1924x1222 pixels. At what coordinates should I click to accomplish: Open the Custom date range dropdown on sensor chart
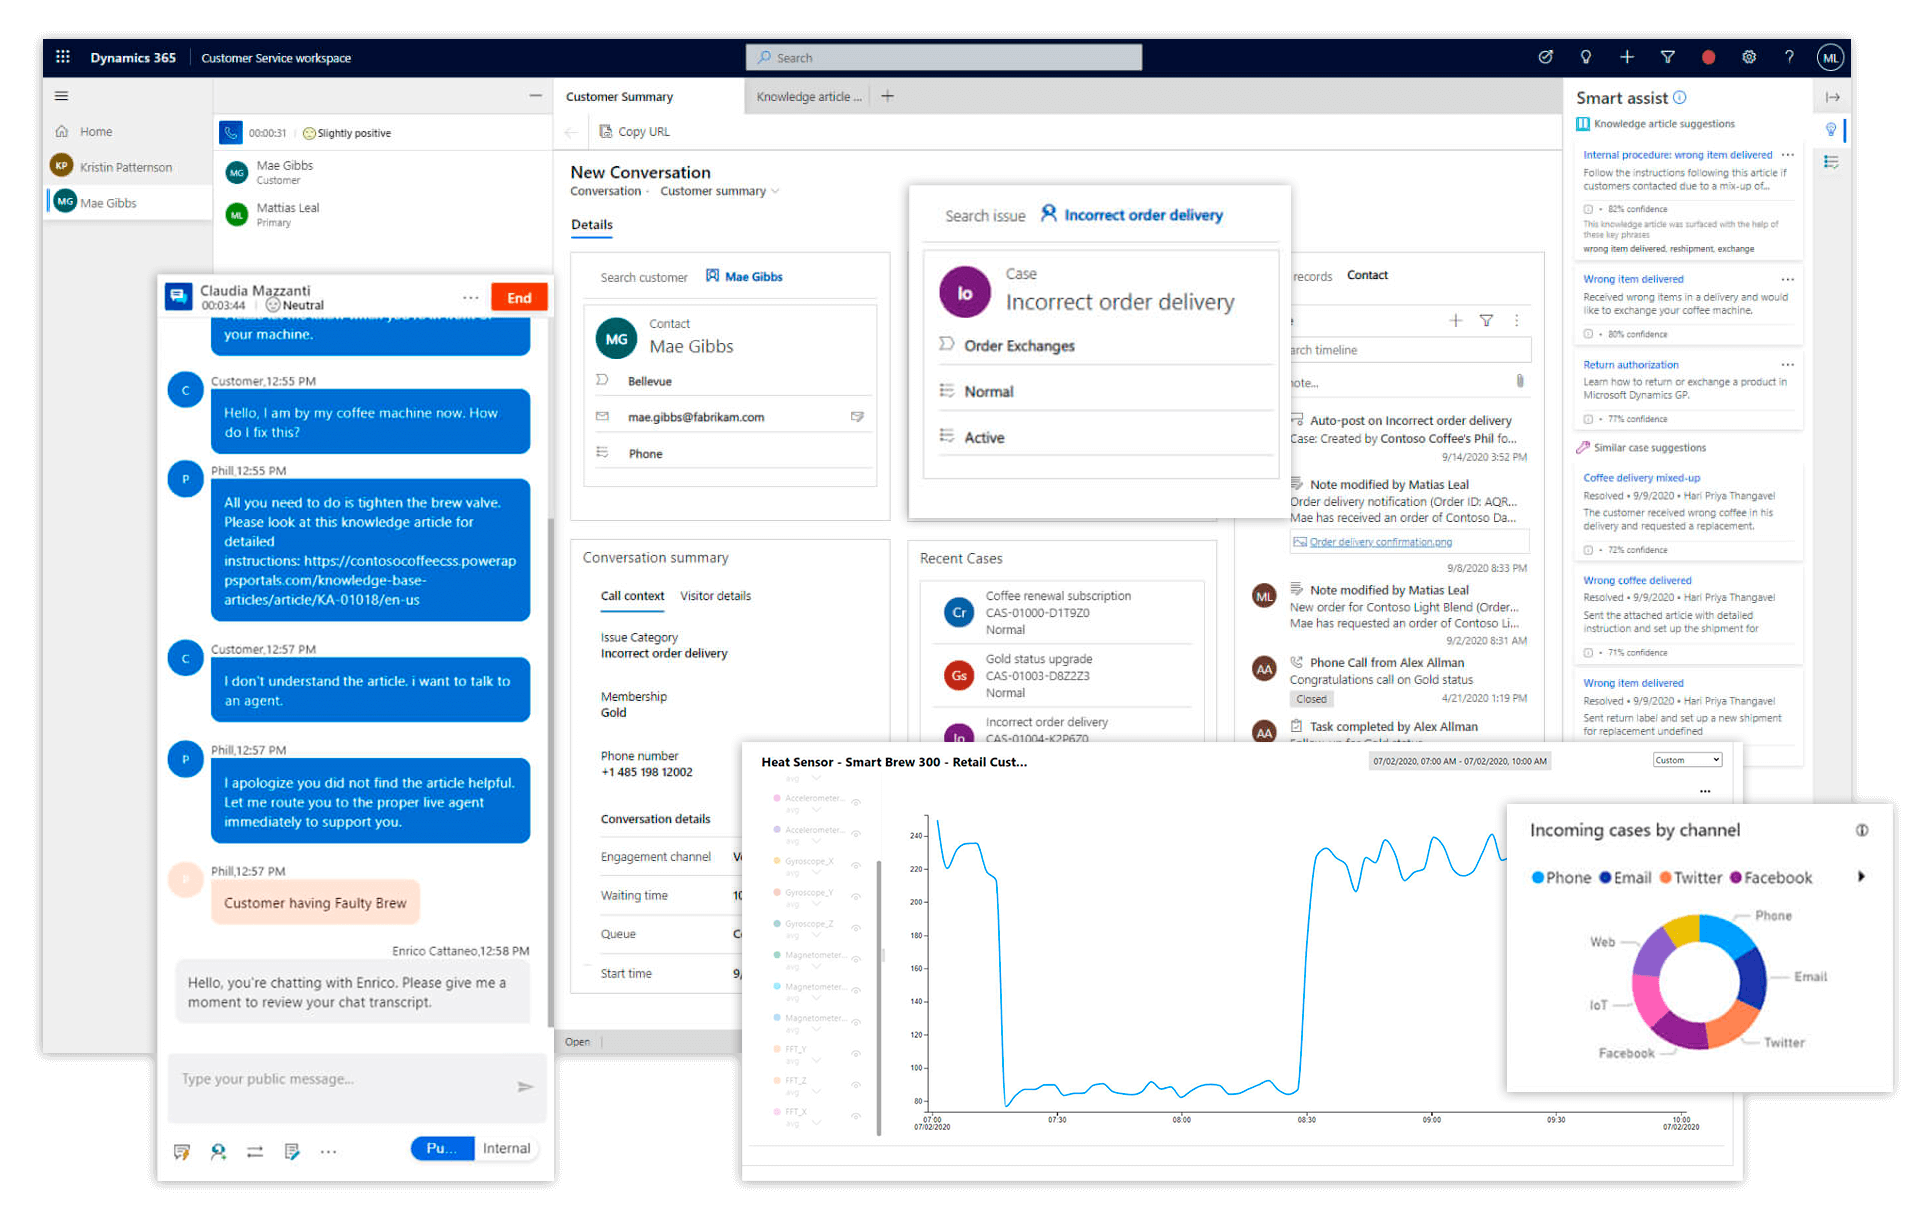point(1686,760)
